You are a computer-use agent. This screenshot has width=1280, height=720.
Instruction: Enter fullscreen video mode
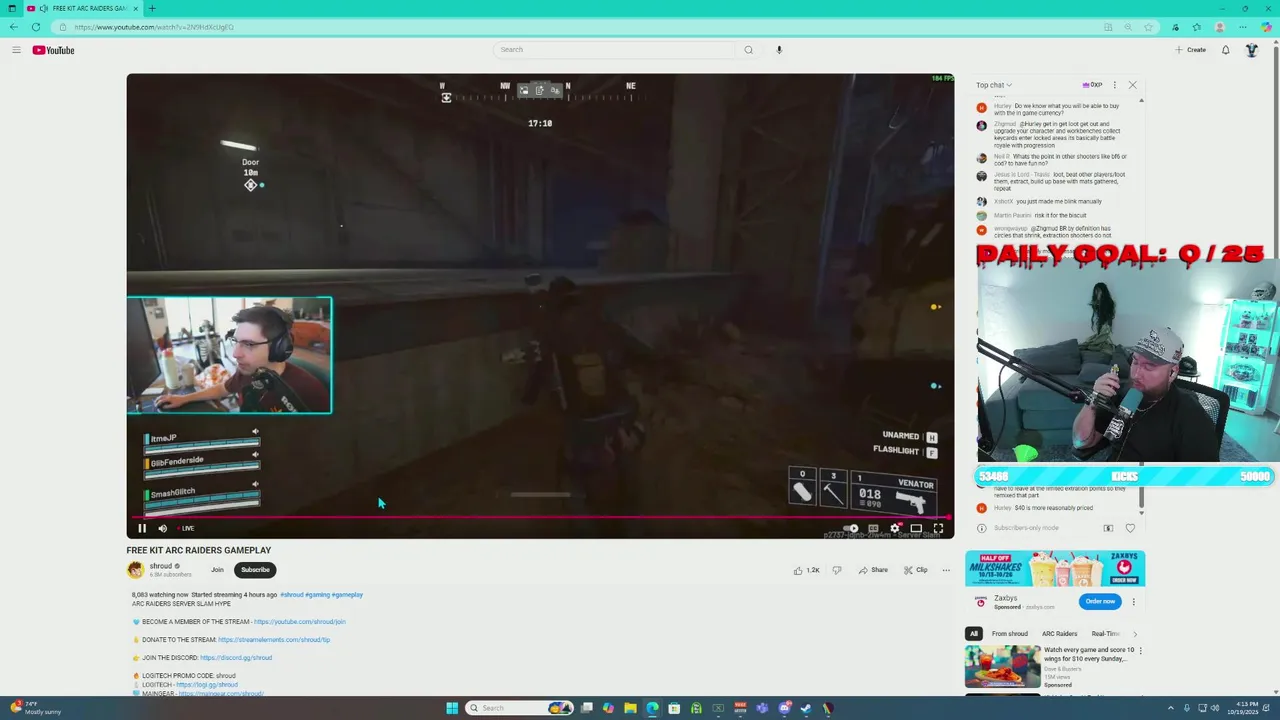938,528
